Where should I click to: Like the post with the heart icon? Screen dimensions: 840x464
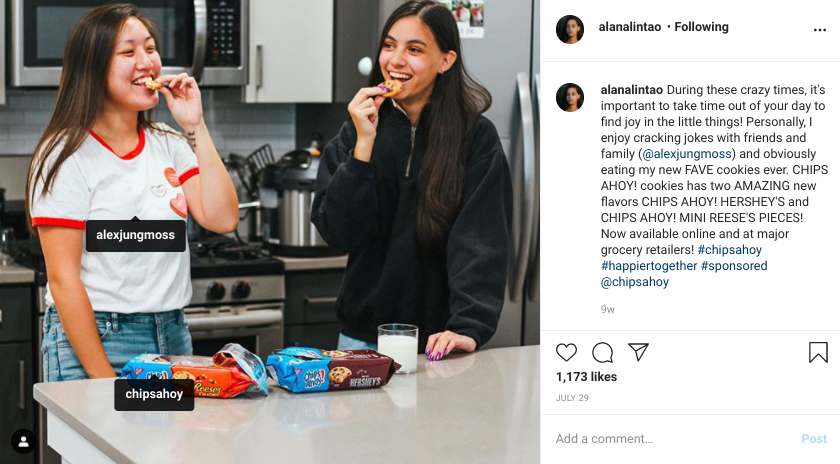[566, 353]
